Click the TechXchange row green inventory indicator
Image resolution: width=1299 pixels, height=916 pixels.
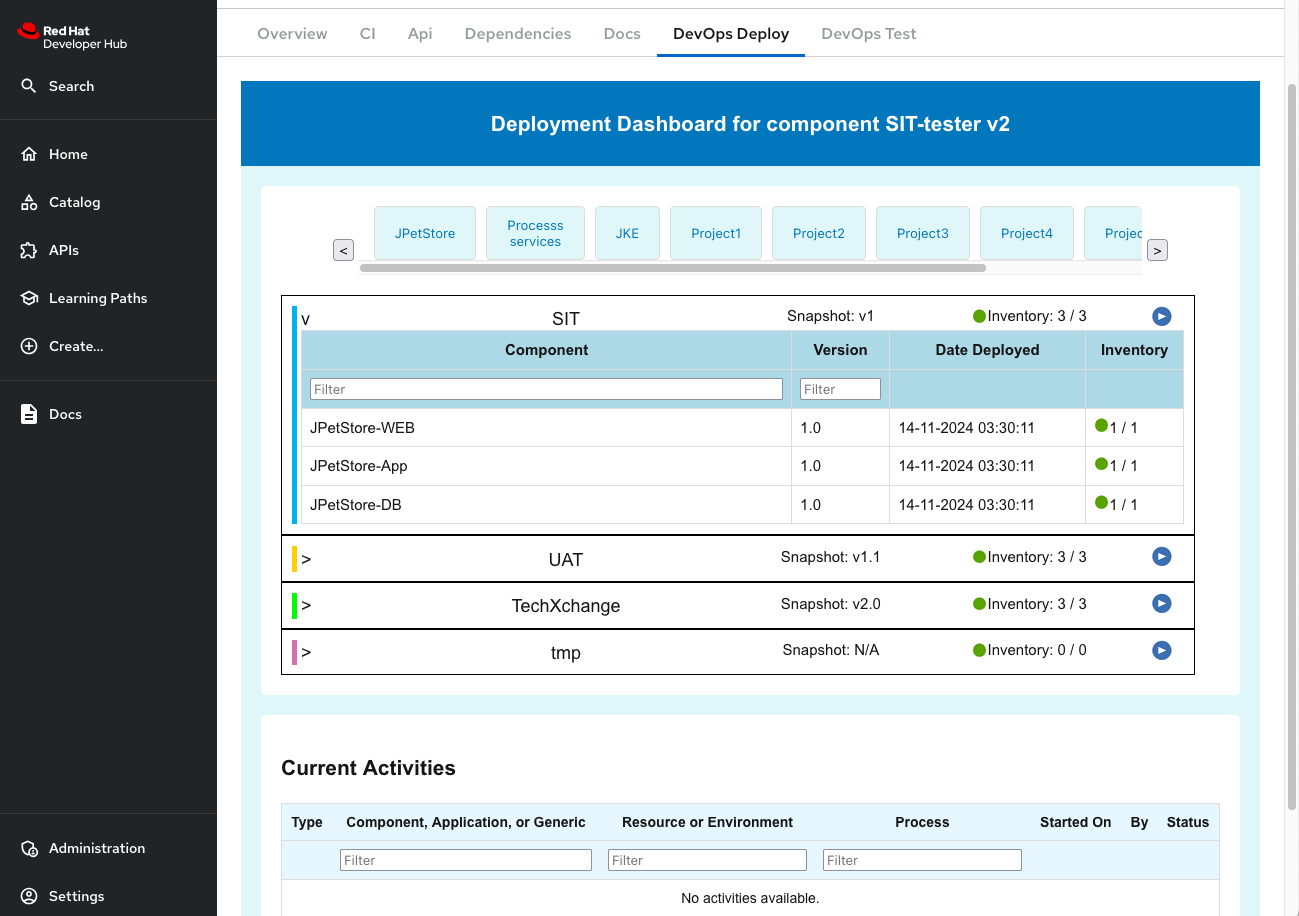click(x=979, y=604)
